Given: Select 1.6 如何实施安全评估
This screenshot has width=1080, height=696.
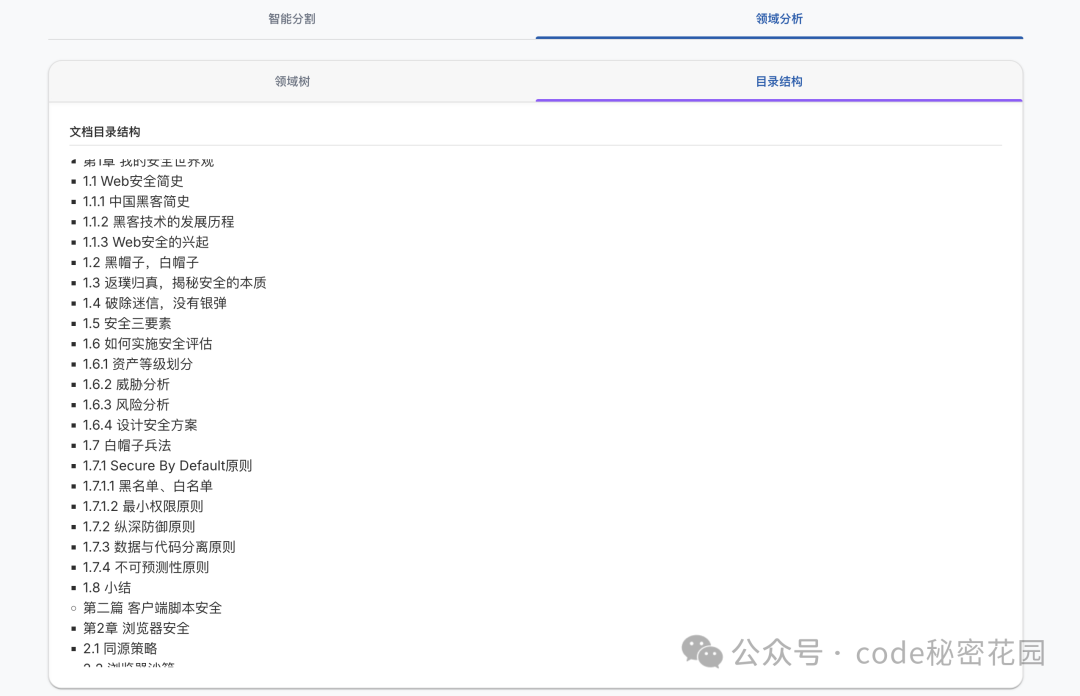Looking at the screenshot, I should coord(147,344).
